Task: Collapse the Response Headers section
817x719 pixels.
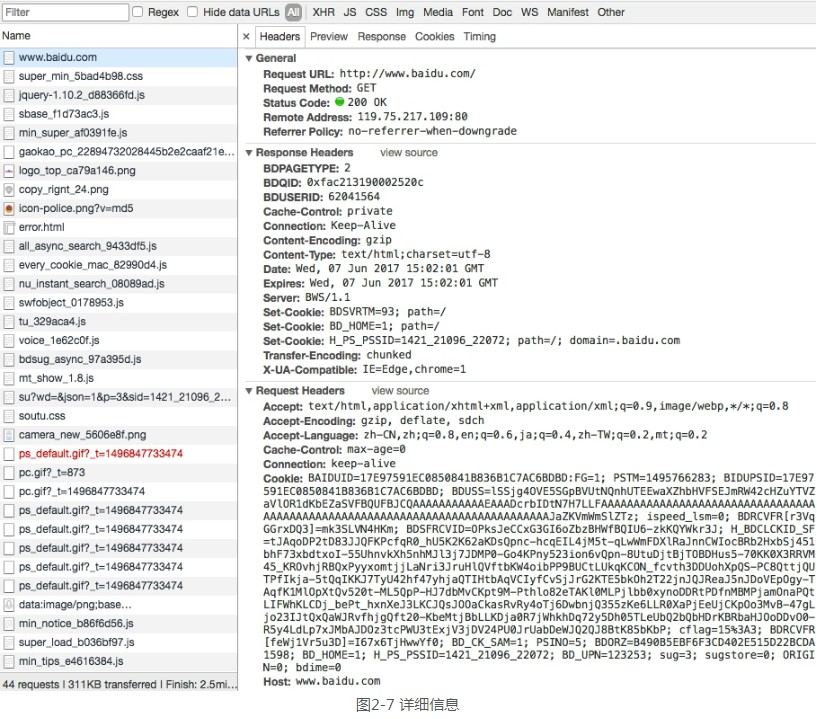Action: 249,153
